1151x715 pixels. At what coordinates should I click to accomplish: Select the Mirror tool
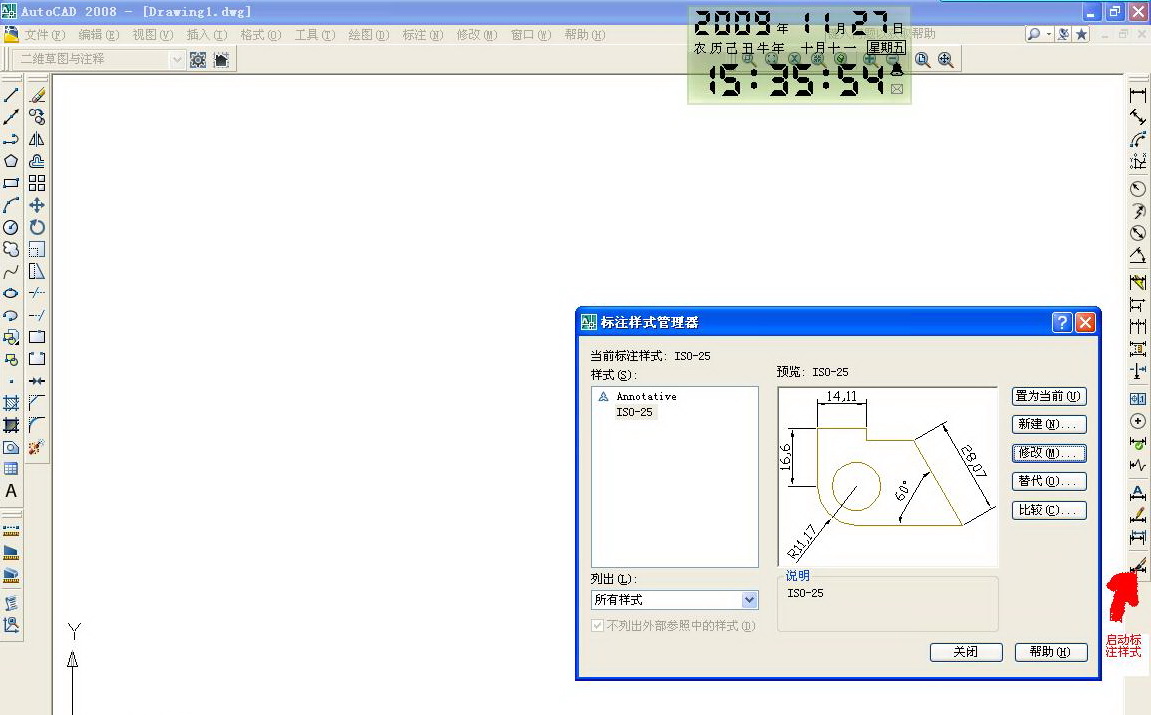tap(37, 139)
